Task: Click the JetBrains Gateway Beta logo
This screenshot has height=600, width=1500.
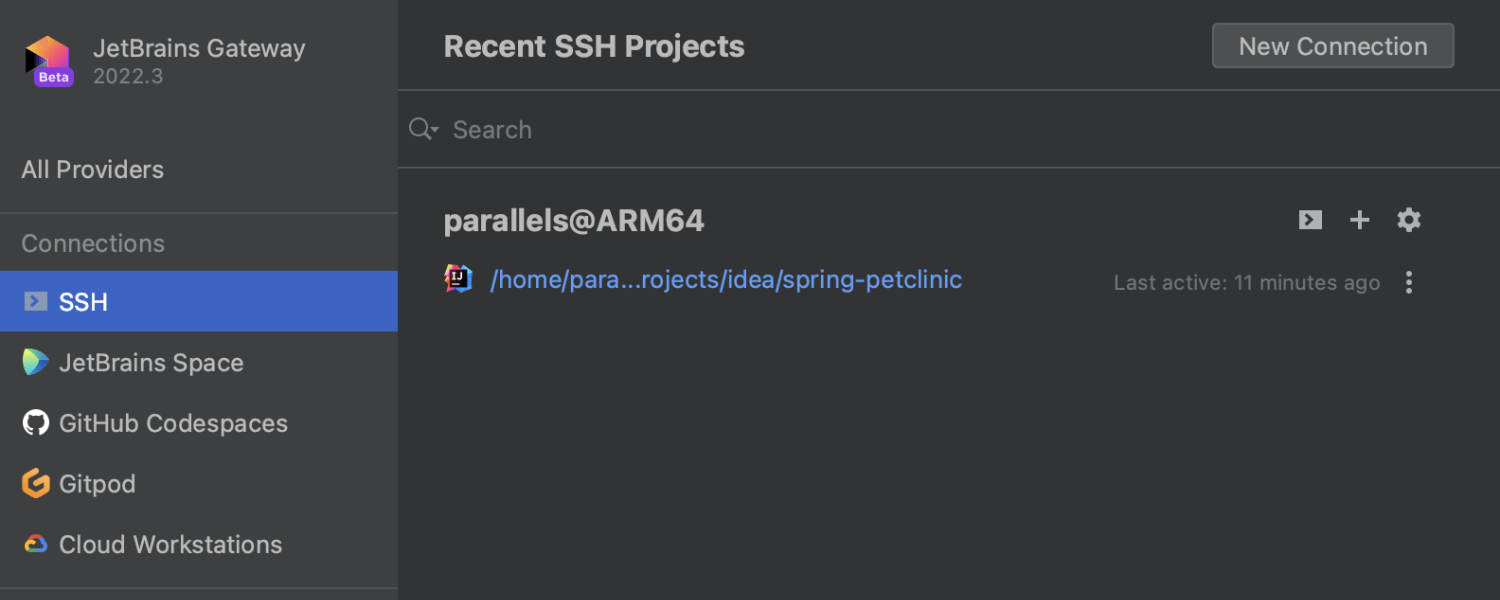Action: coord(49,61)
